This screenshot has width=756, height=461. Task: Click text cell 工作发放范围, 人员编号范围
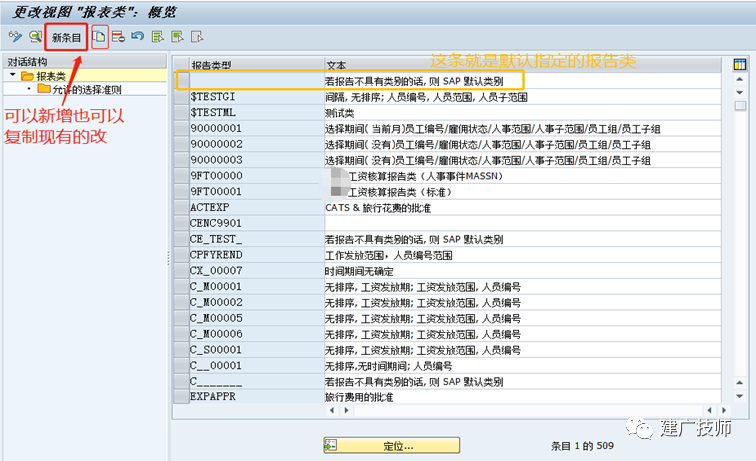click(x=523, y=255)
